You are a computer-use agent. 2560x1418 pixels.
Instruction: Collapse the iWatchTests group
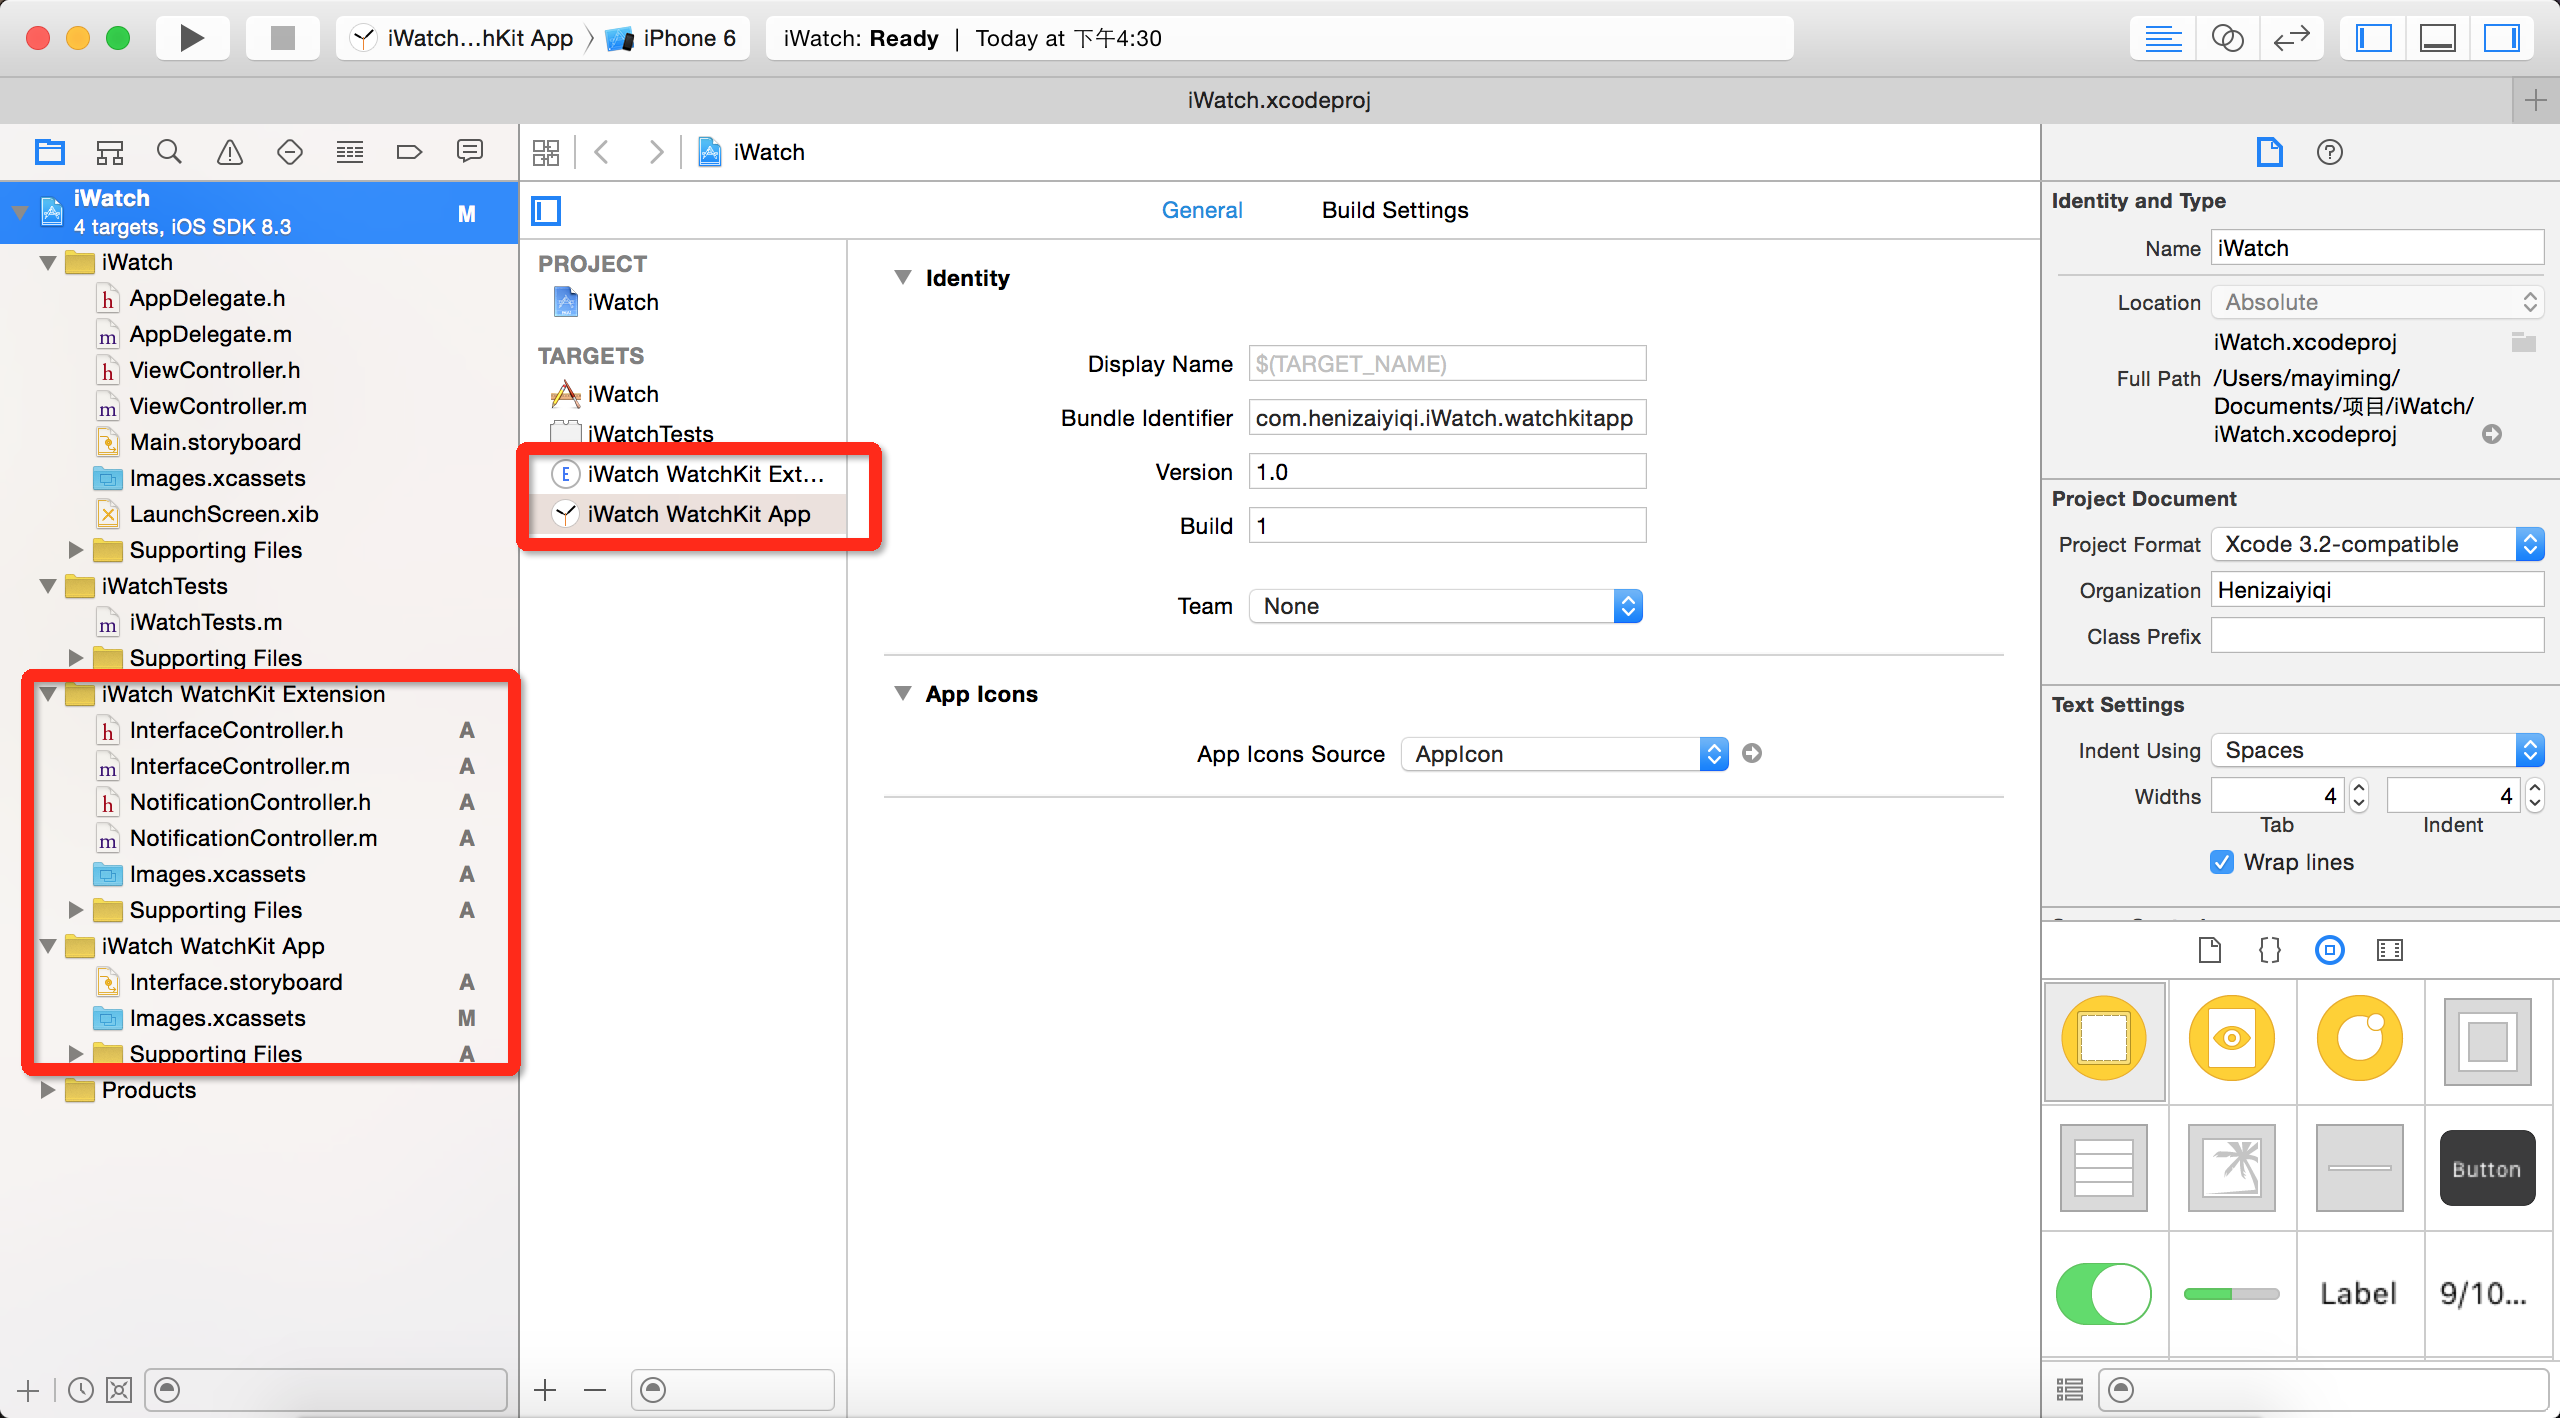[x=47, y=586]
